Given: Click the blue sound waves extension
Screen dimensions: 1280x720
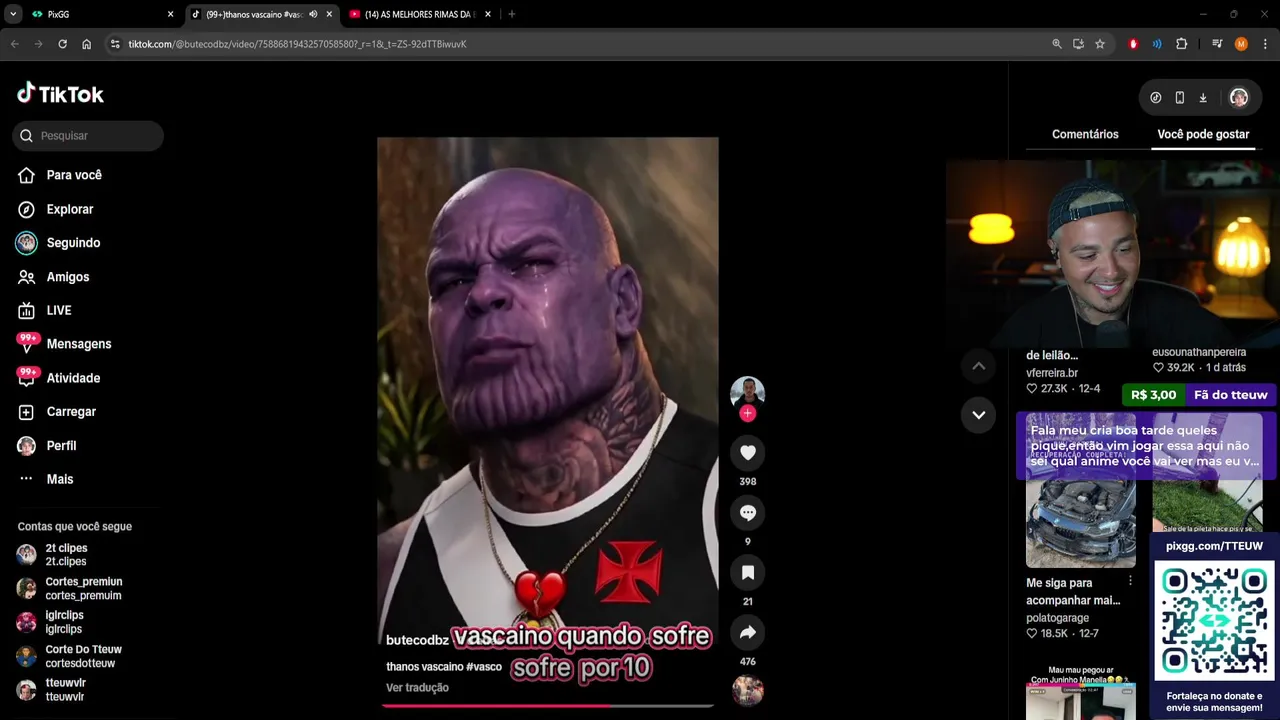Looking at the screenshot, I should [1157, 44].
